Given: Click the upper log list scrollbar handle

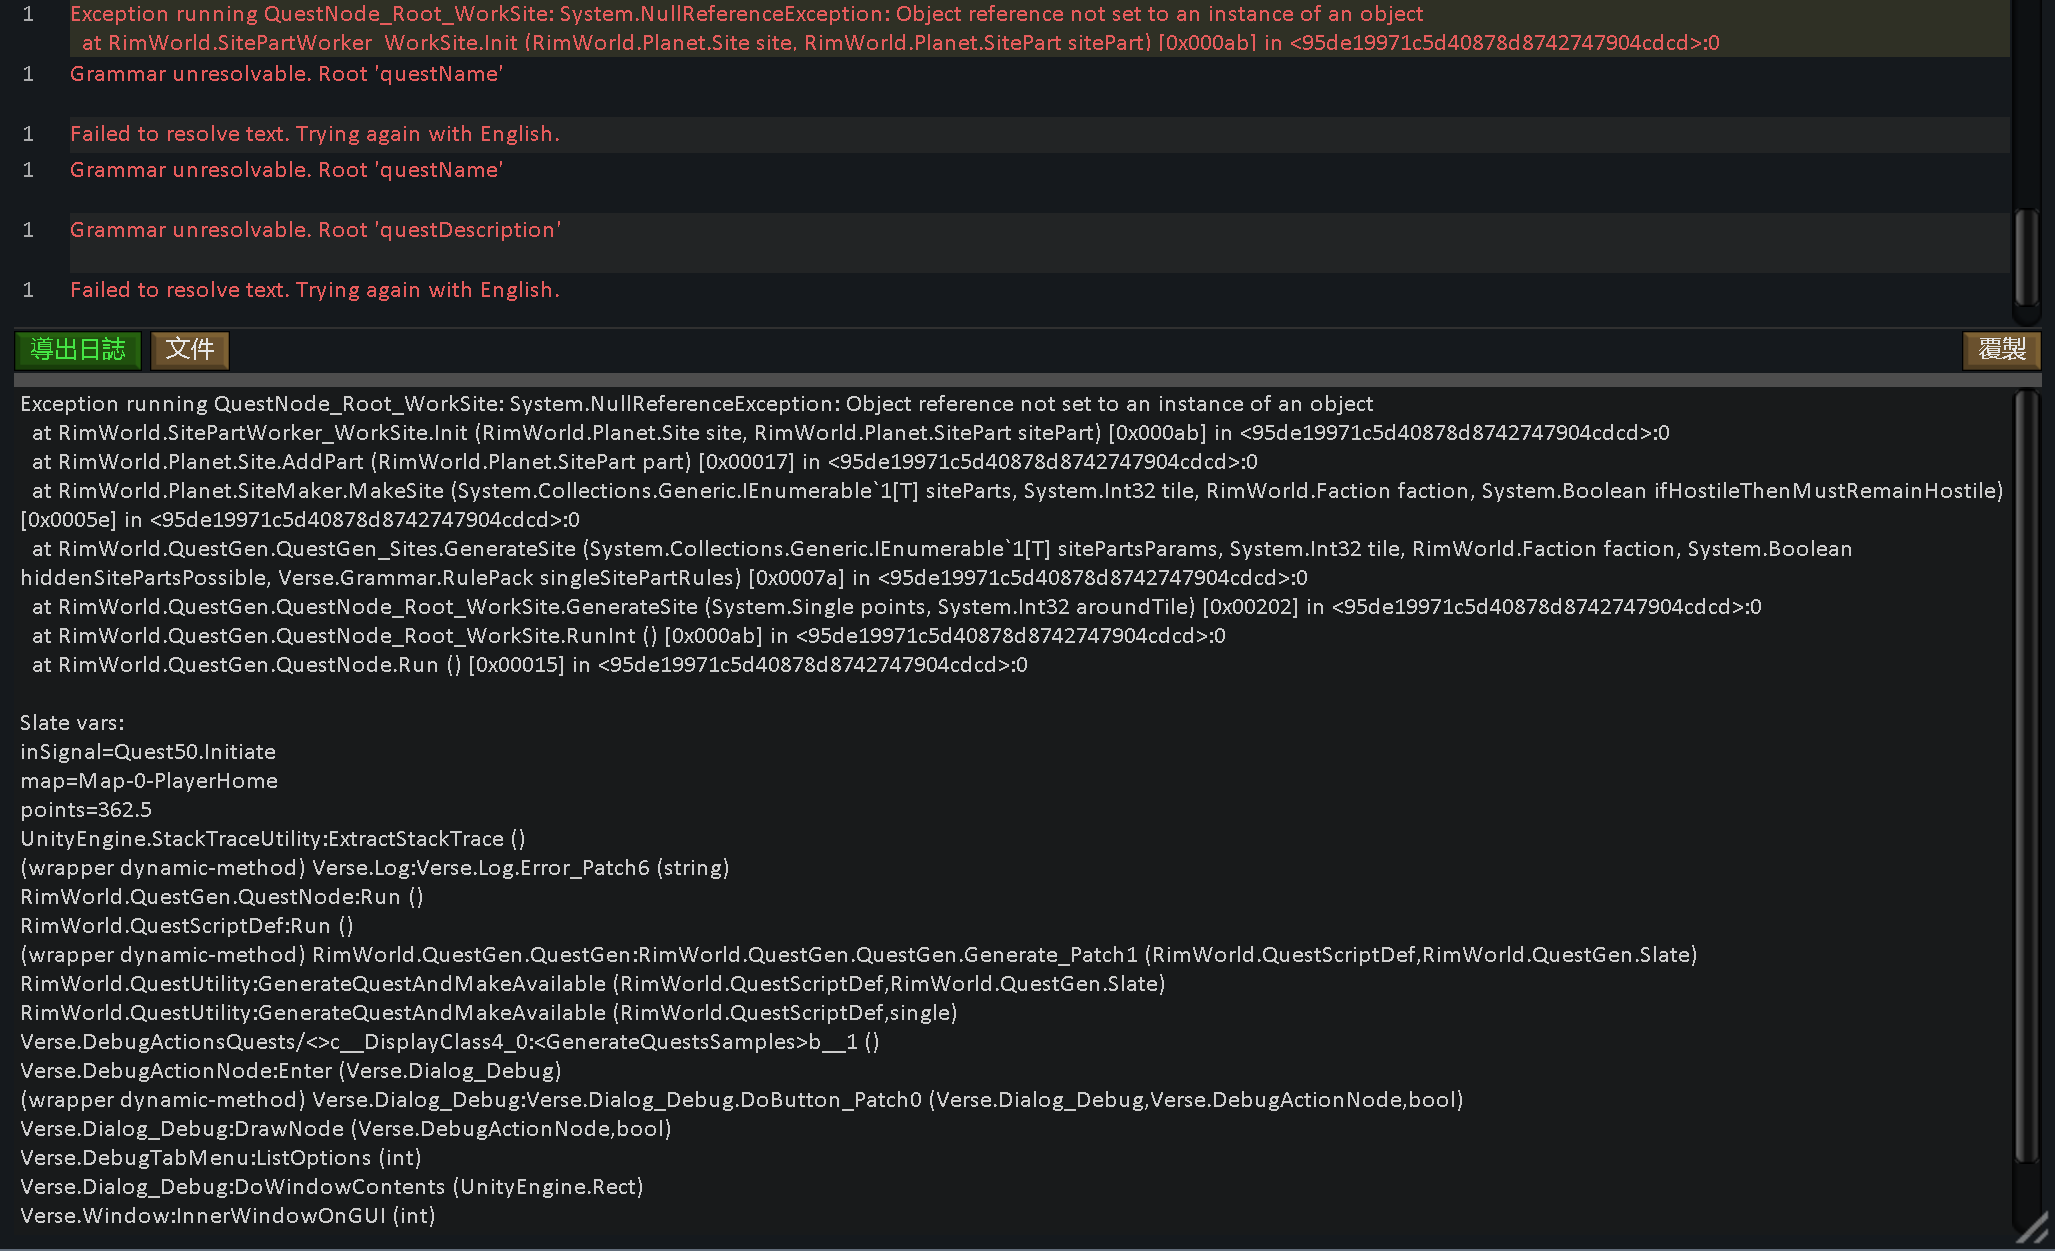Looking at the screenshot, I should pos(2026,257).
